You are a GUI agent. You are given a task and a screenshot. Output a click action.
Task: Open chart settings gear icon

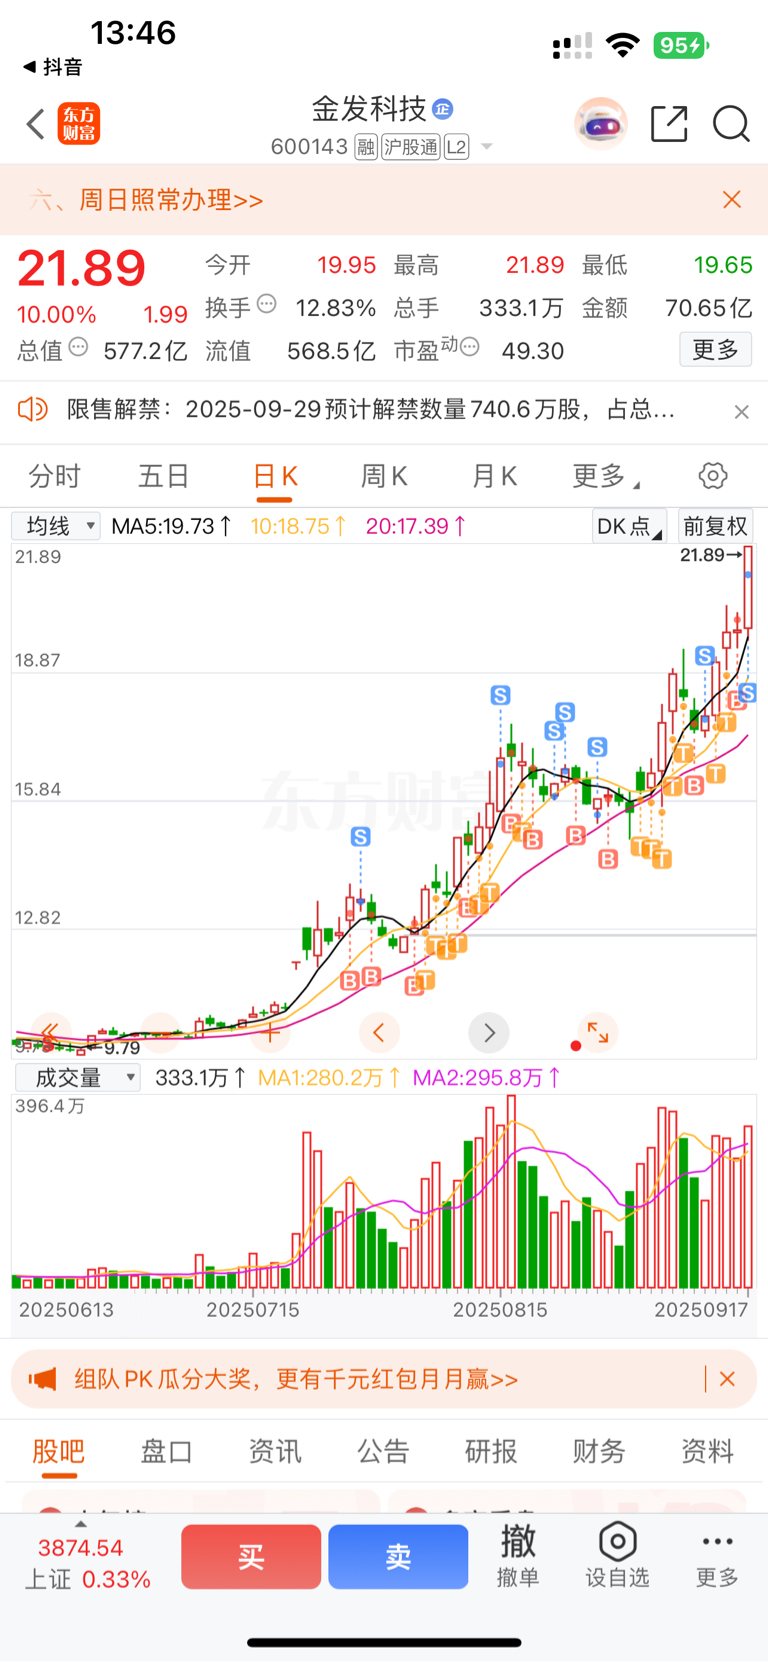pos(713,476)
